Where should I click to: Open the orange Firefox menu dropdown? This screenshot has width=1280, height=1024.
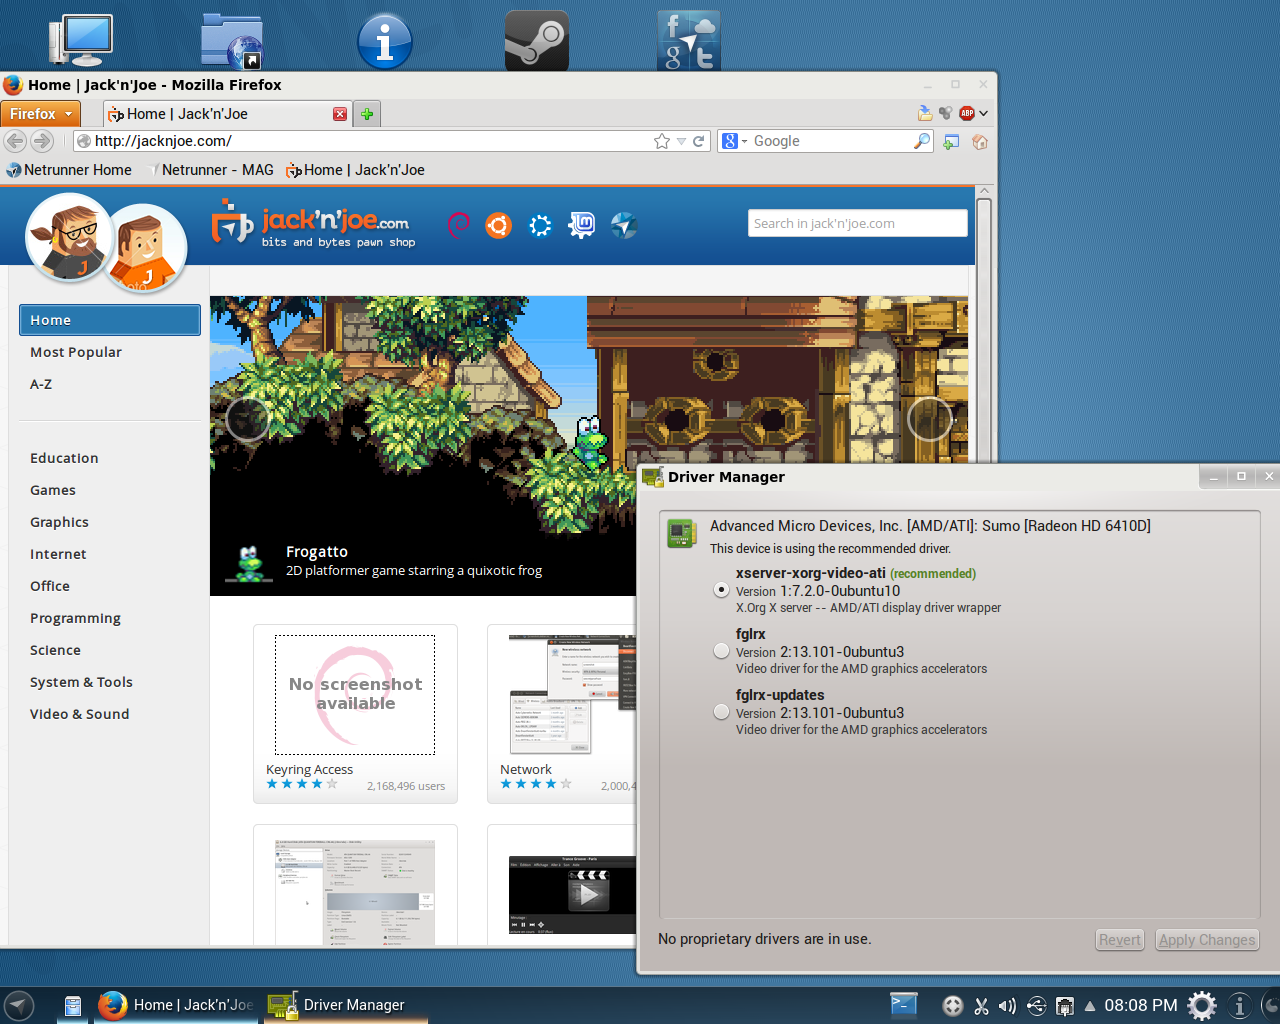tap(41, 114)
